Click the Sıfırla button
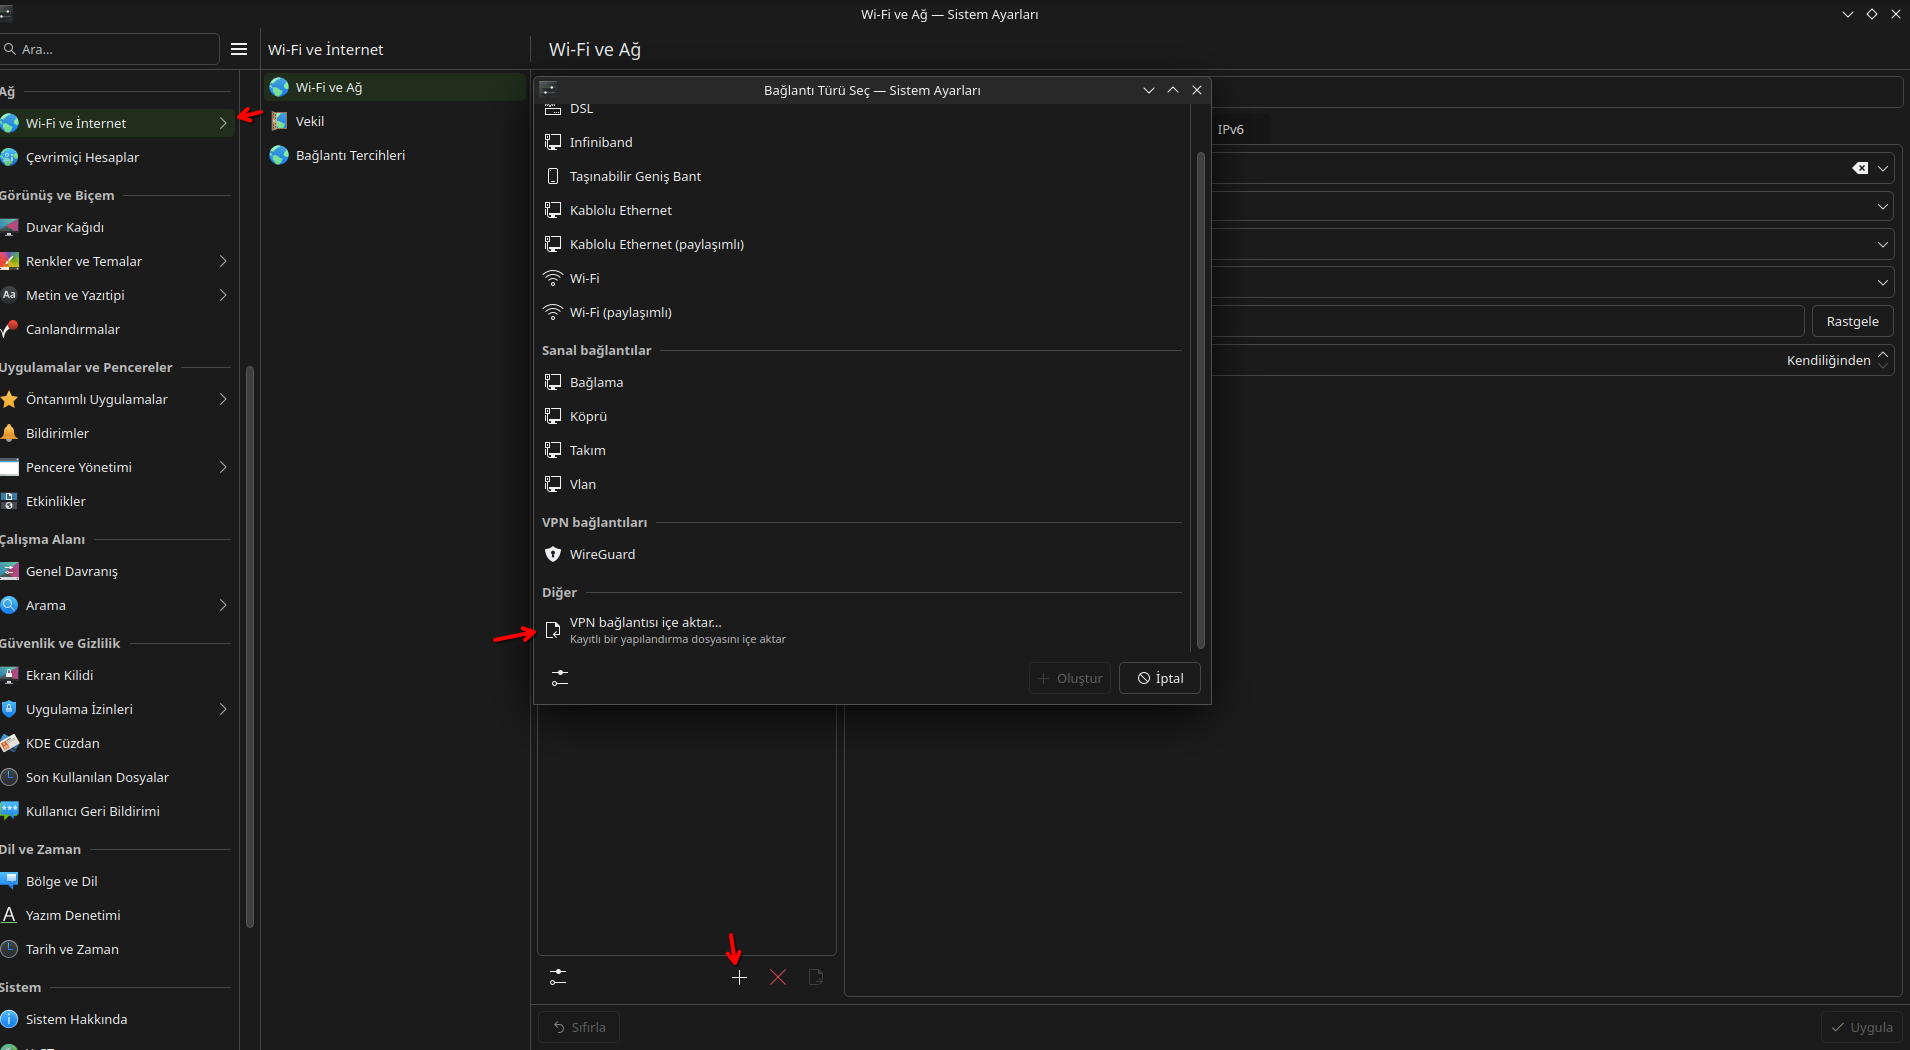This screenshot has height=1050, width=1910. 579,1027
